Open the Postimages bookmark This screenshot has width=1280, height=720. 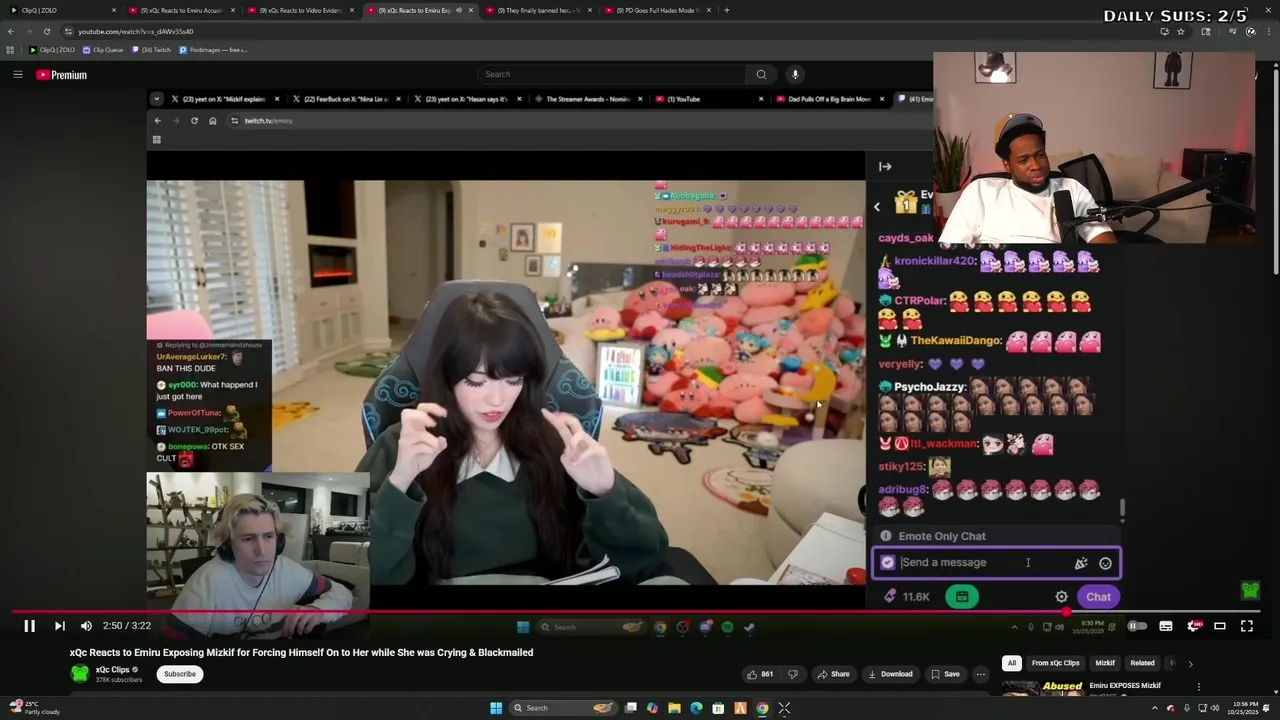click(x=214, y=49)
